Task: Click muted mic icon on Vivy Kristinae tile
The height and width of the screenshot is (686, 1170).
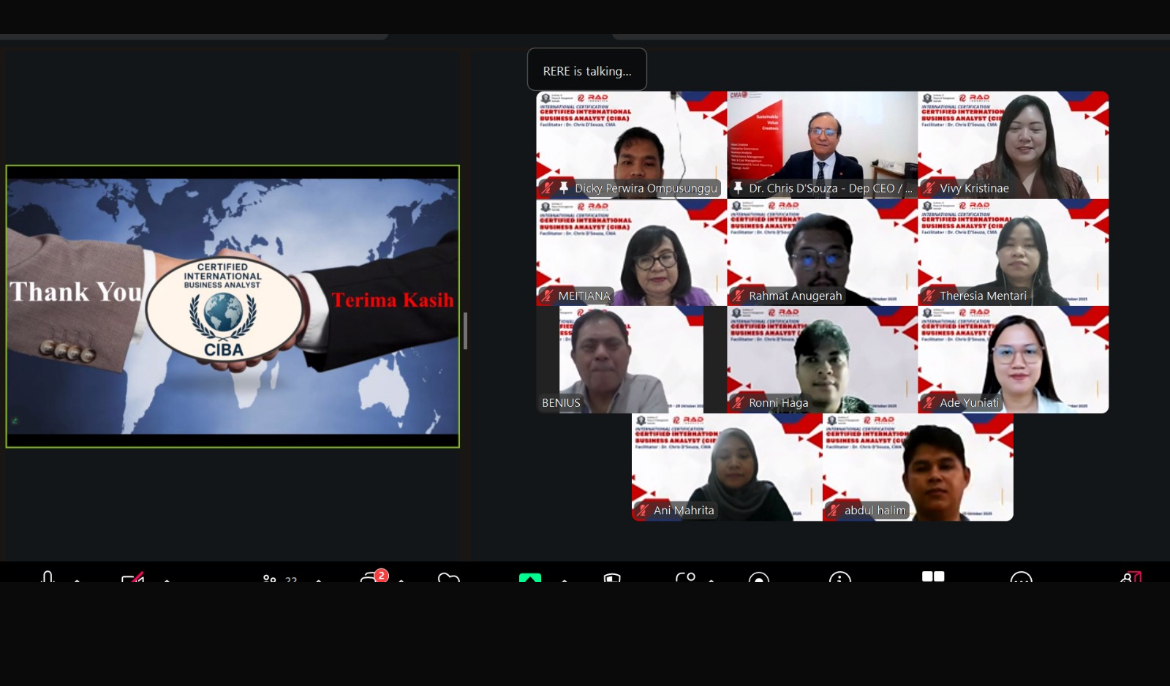Action: 929,188
